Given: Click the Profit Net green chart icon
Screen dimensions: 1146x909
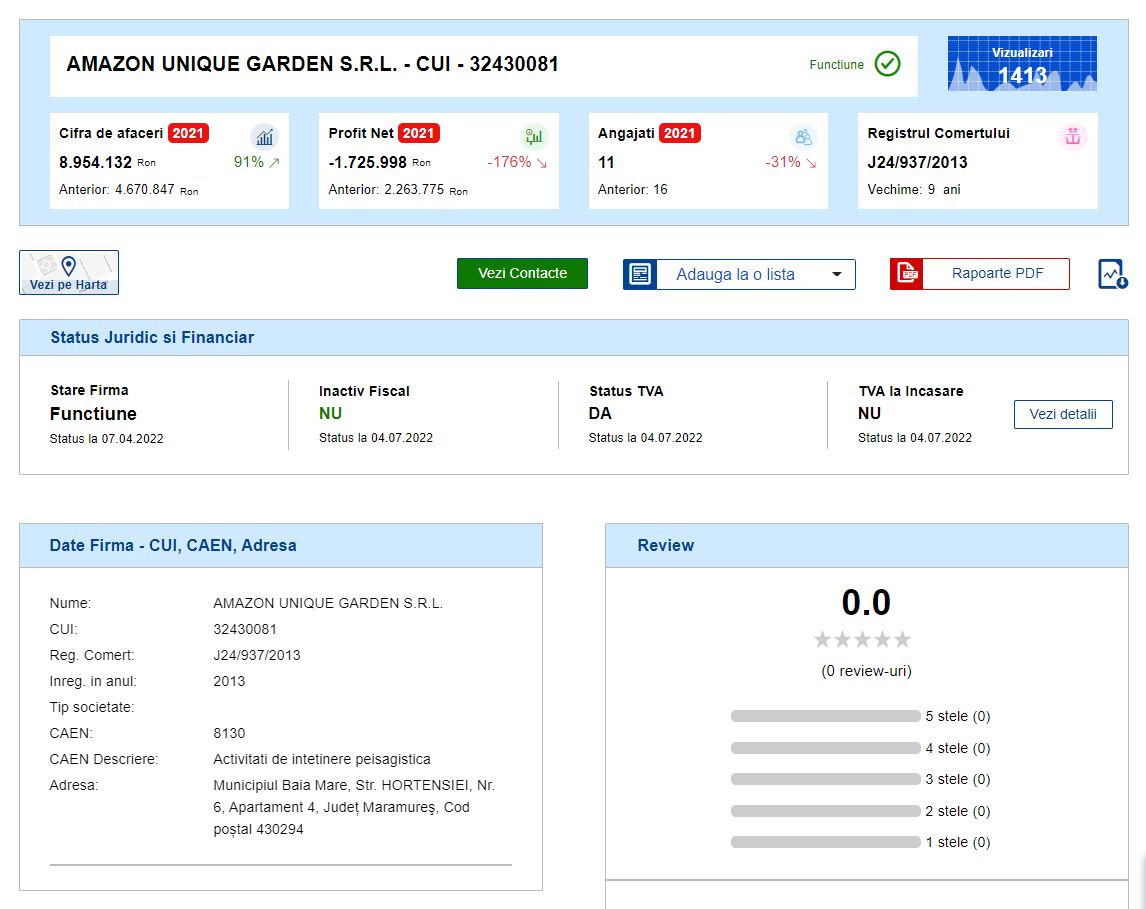Looking at the screenshot, I should coord(534,137).
